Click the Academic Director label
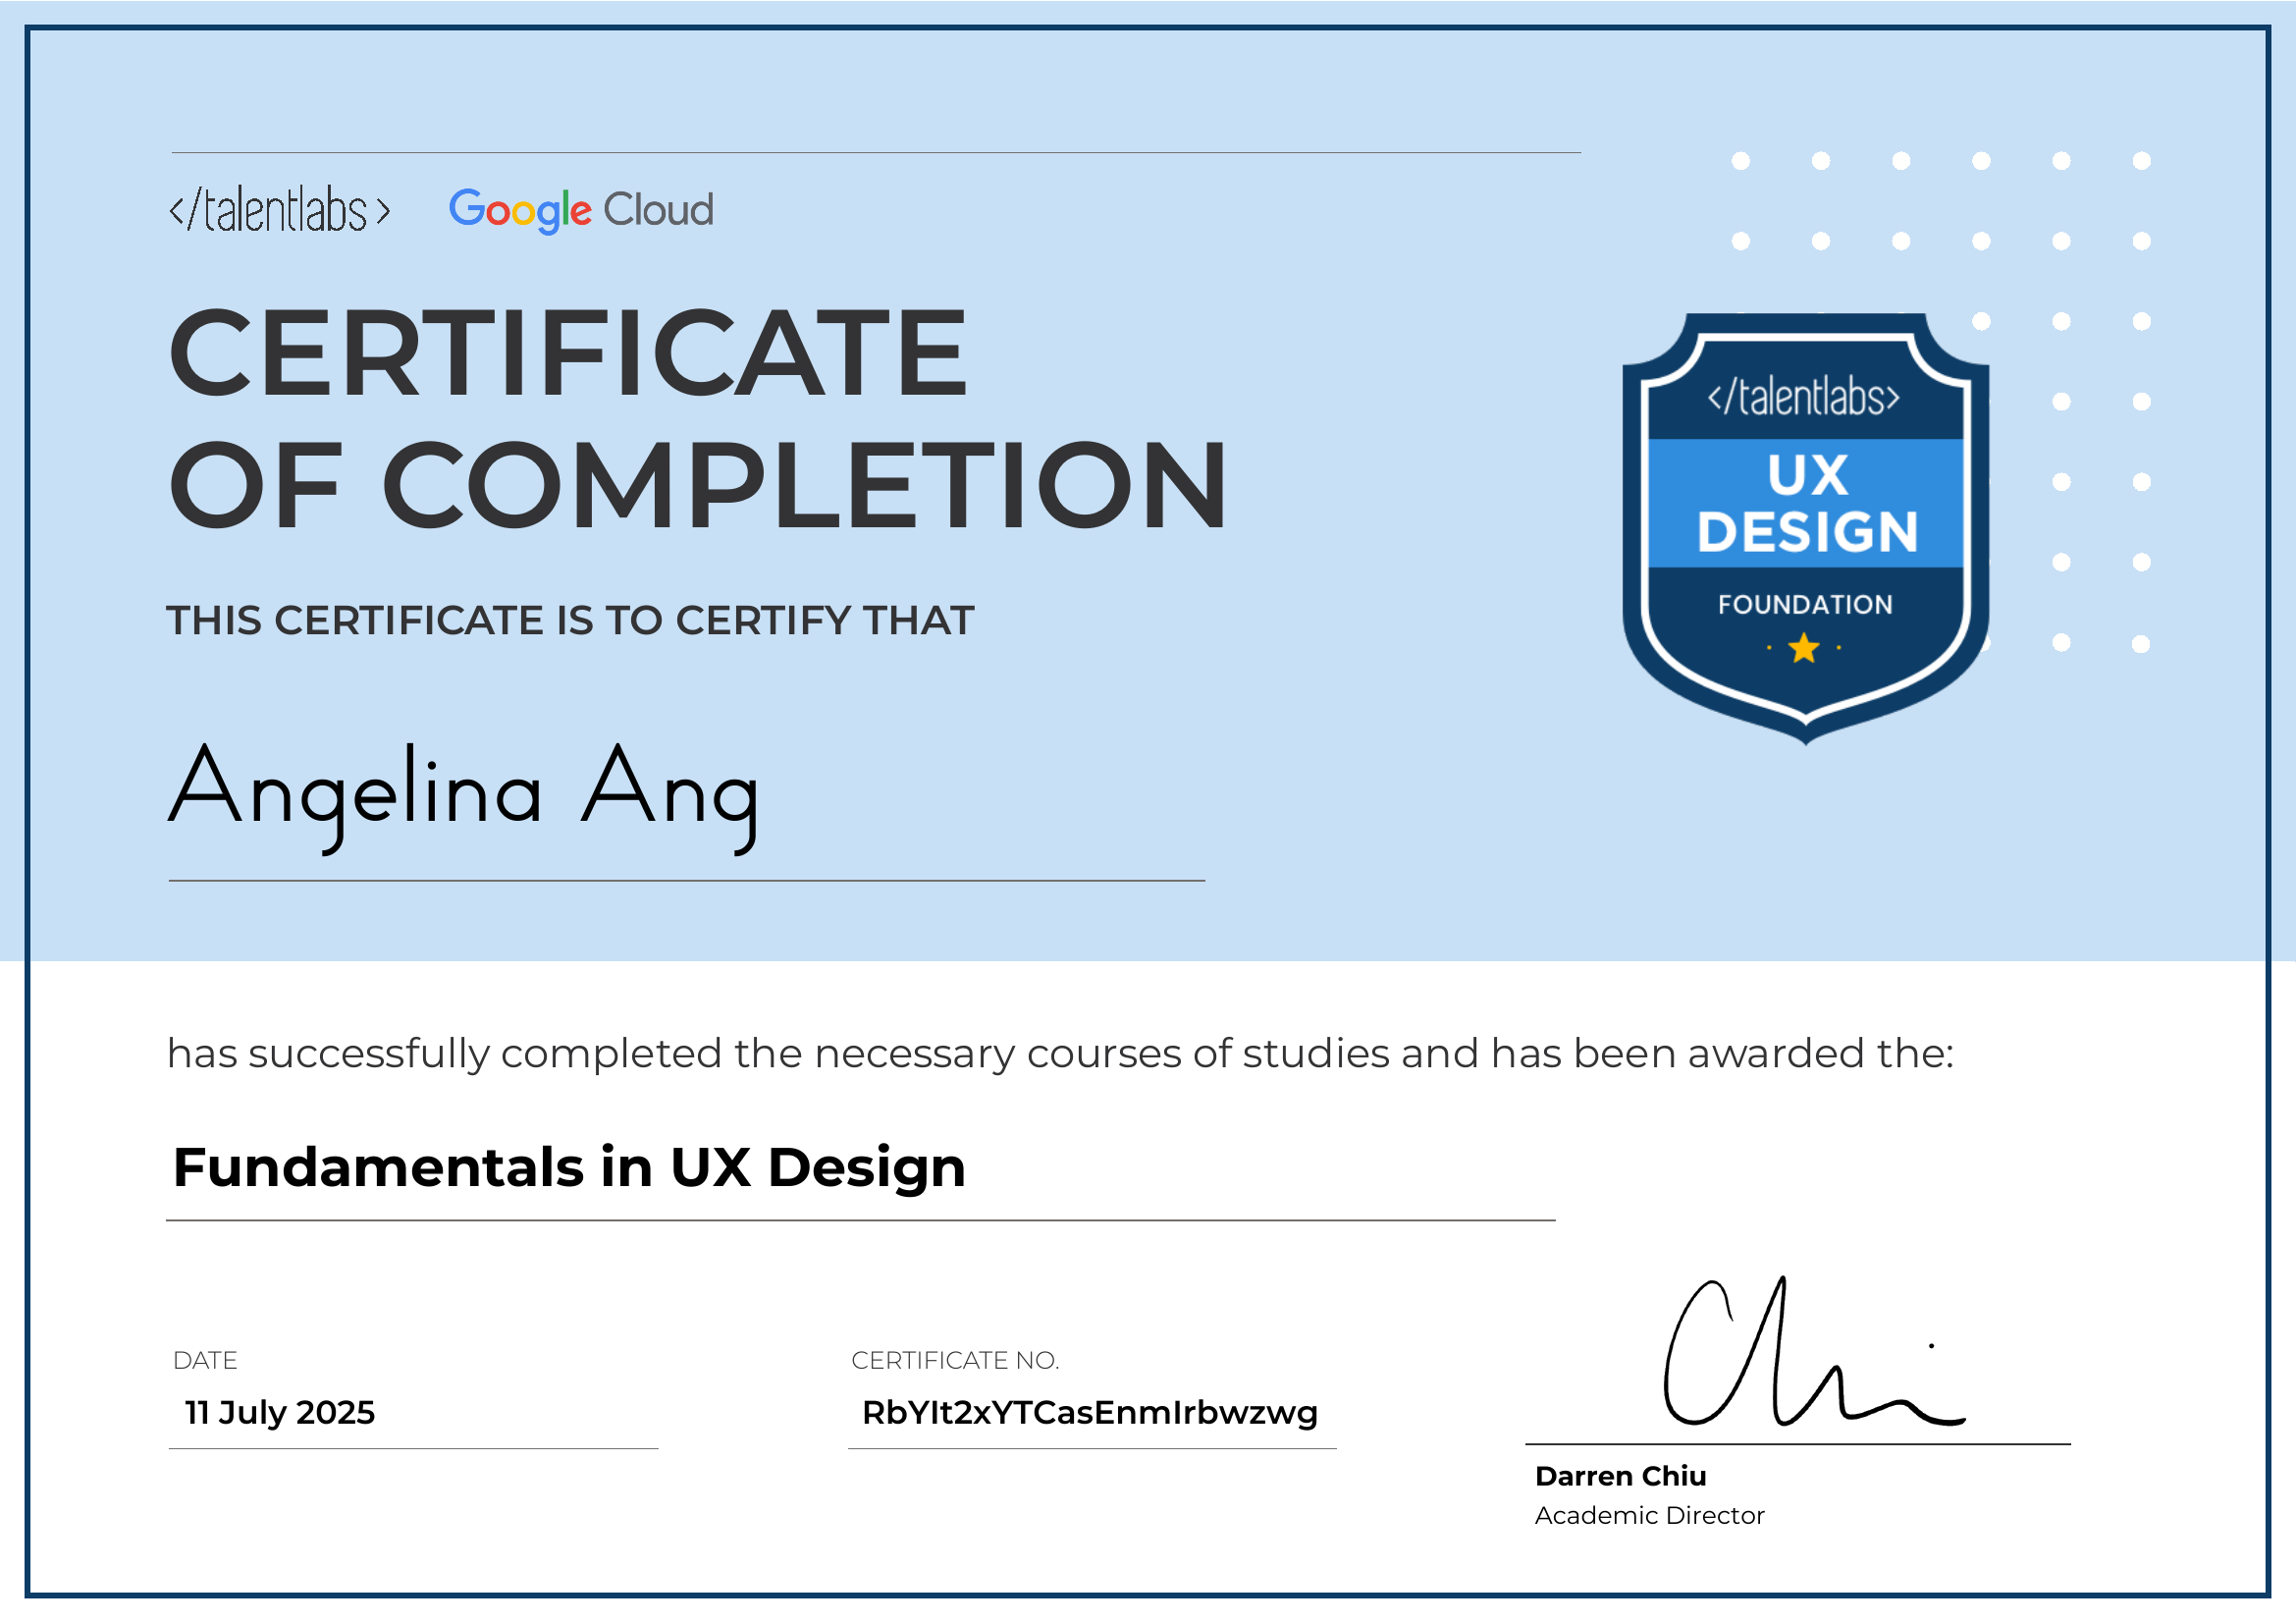This screenshot has width=2296, height=1623. coord(1649,1515)
